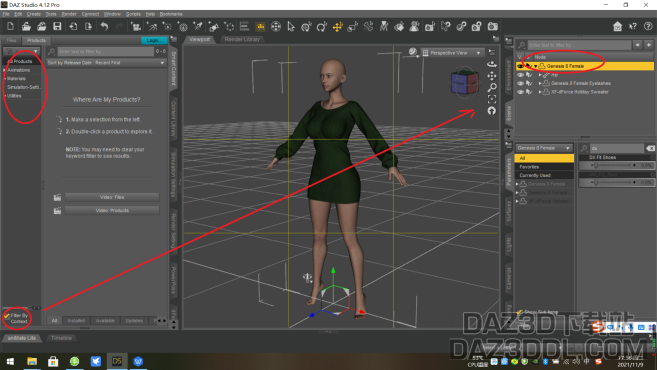Select the Rotate tool in toolbar
This screenshot has height=370, width=657.
tap(321, 27)
